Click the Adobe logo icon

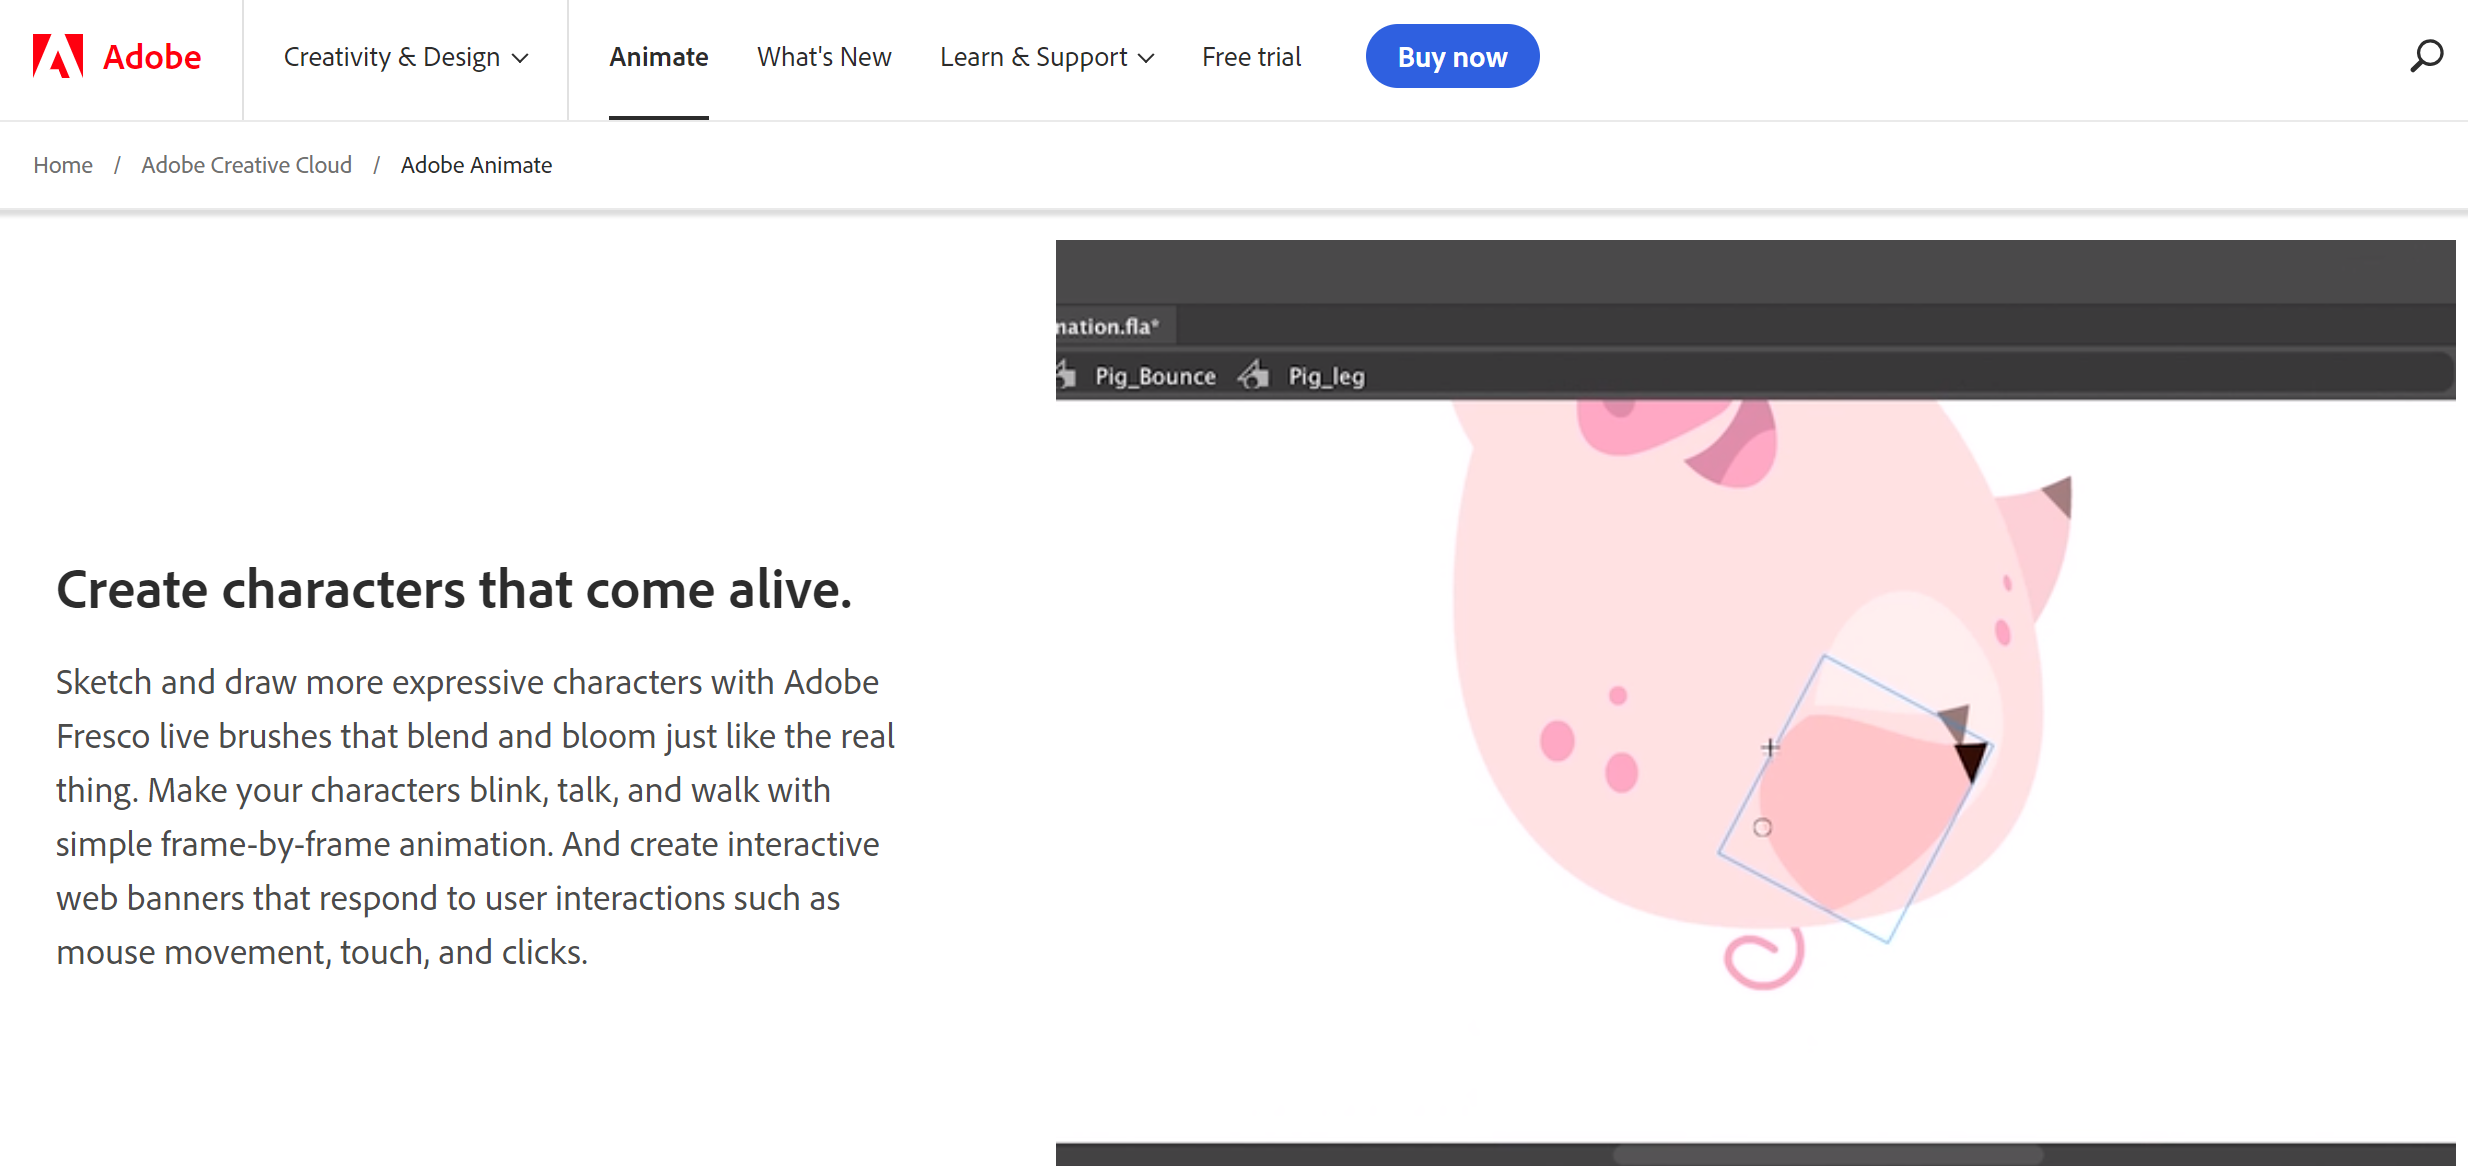pos(57,56)
